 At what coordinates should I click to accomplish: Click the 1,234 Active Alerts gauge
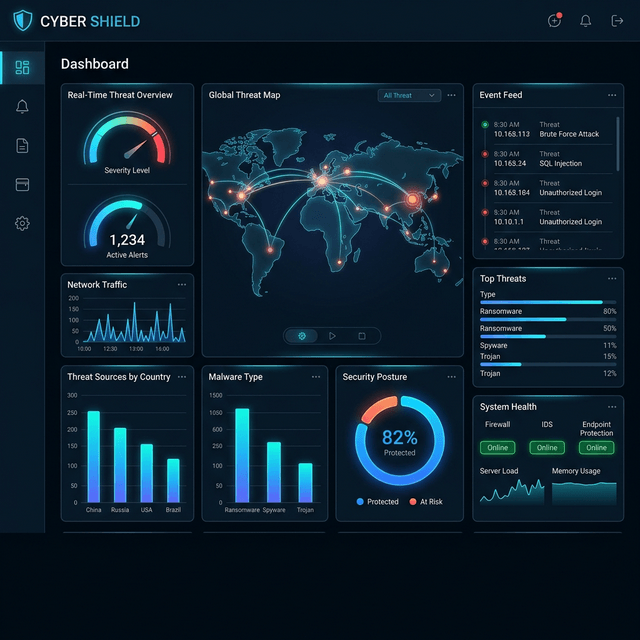tap(127, 222)
